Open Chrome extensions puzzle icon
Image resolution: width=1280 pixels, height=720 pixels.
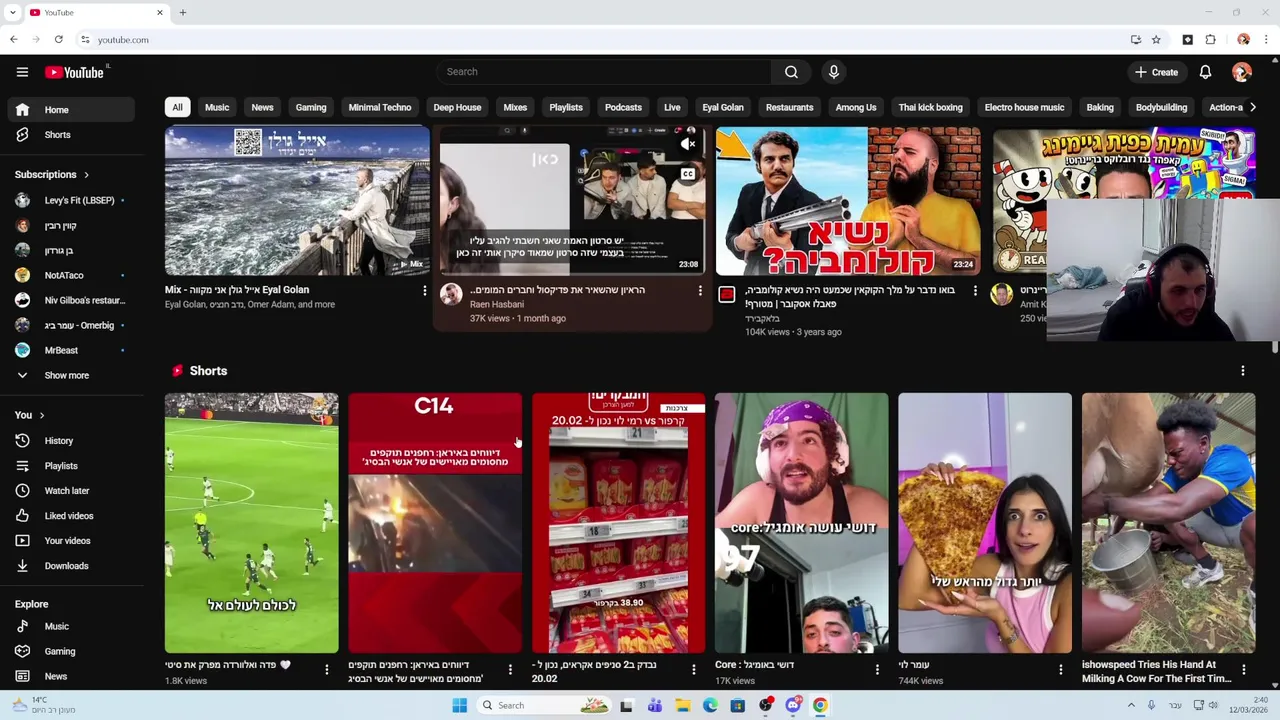(x=1211, y=40)
